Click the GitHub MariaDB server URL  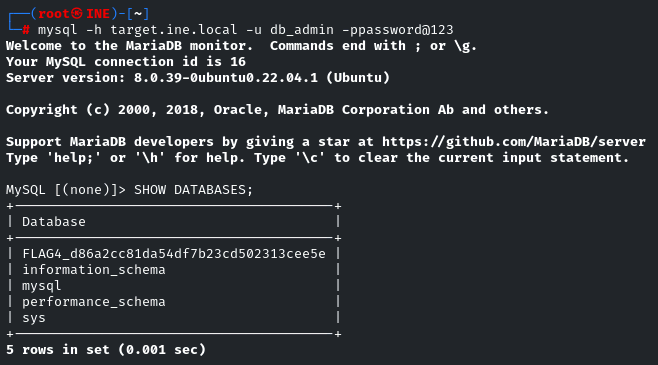(x=514, y=142)
